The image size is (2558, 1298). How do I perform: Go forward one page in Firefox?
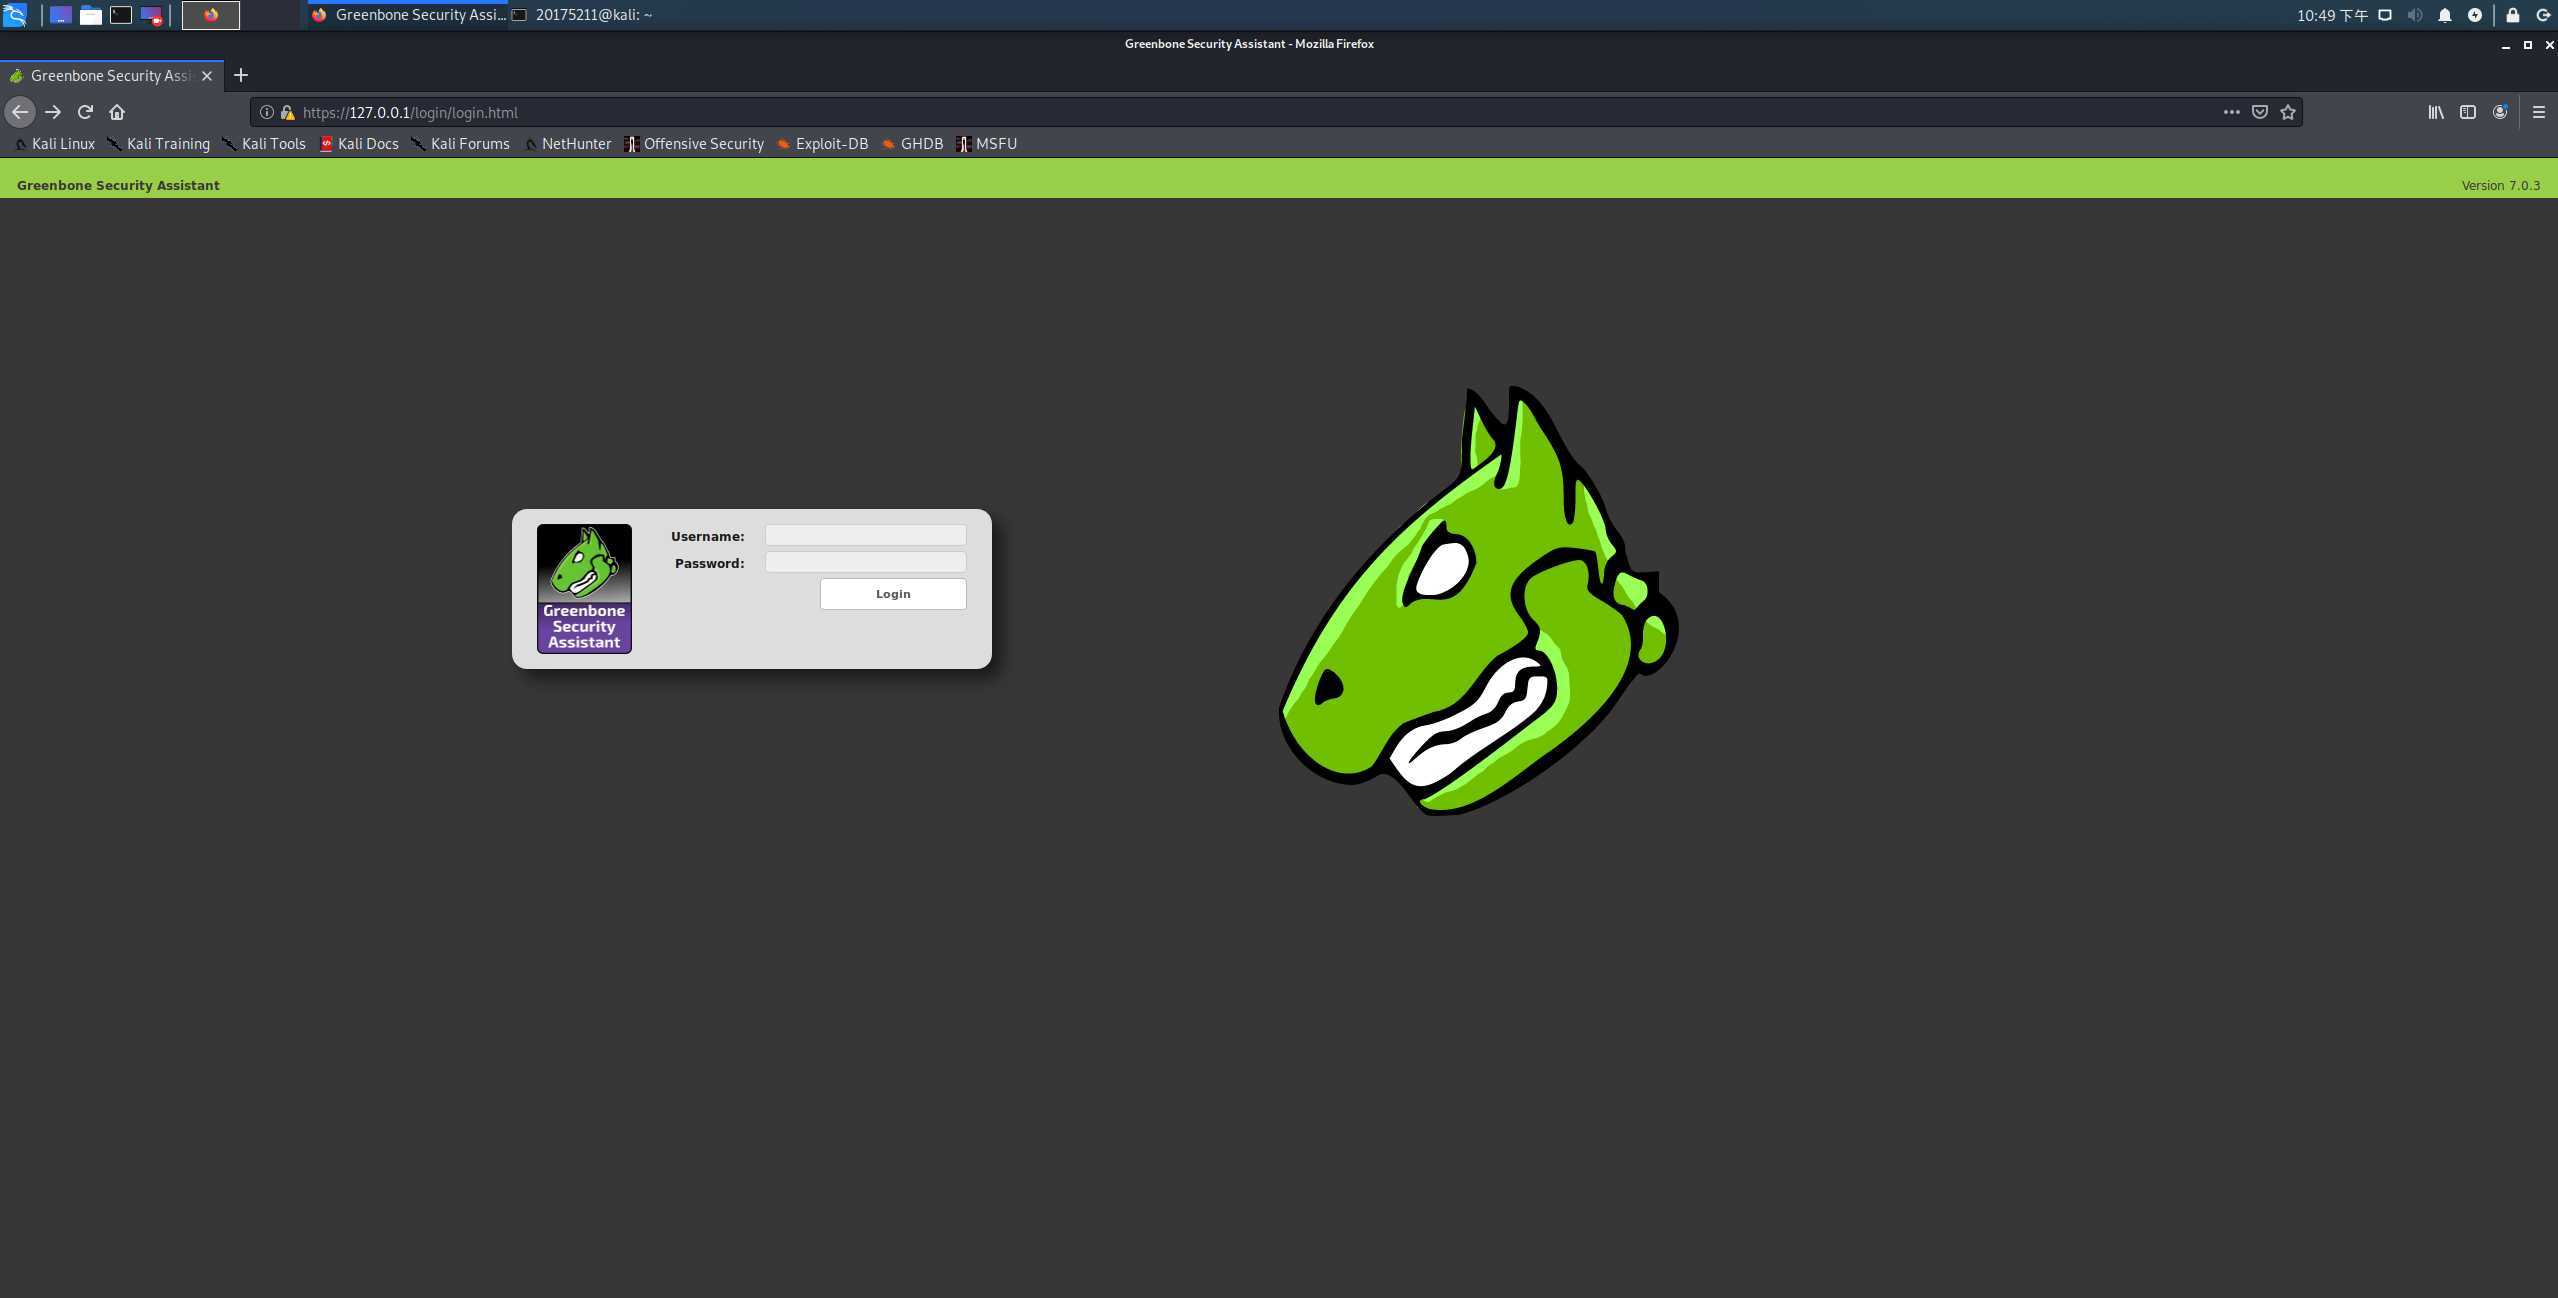click(53, 112)
